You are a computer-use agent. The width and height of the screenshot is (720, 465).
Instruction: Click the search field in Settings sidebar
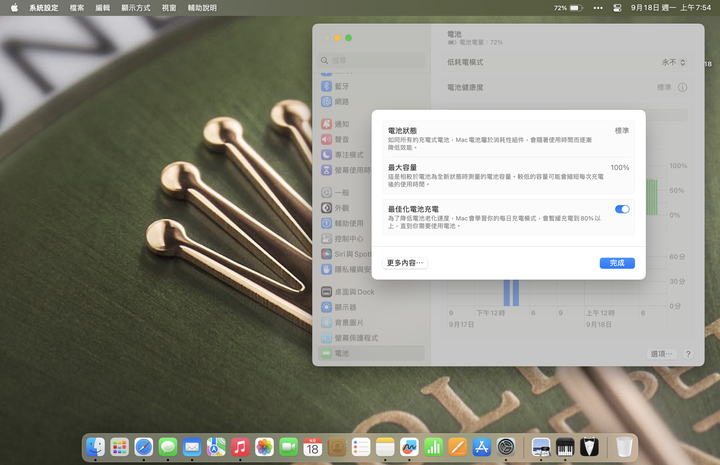click(371, 60)
